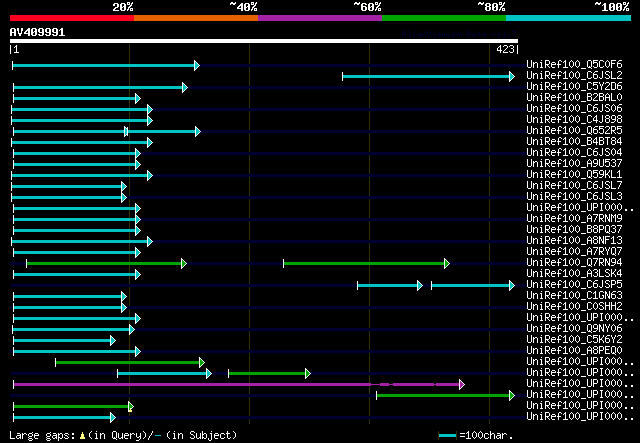Select the UniRef100_Q9NY06 label
This screenshot has height=443, width=640.
click(x=574, y=329)
